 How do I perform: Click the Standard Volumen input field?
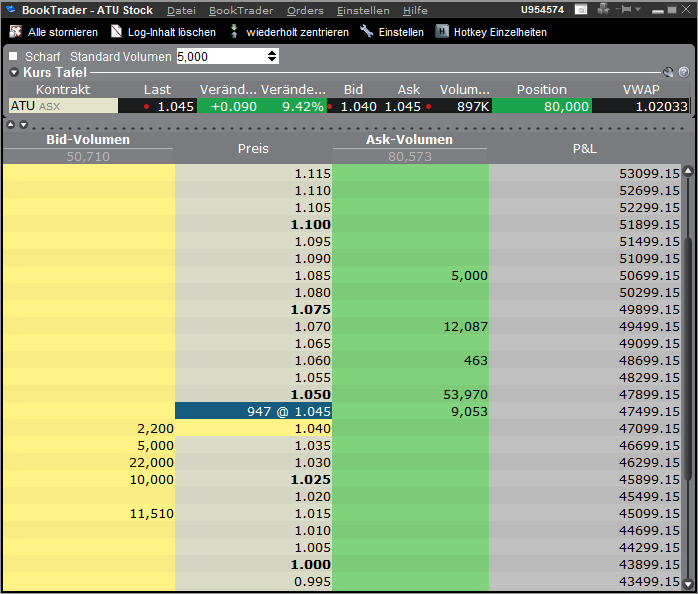pyautogui.click(x=221, y=56)
